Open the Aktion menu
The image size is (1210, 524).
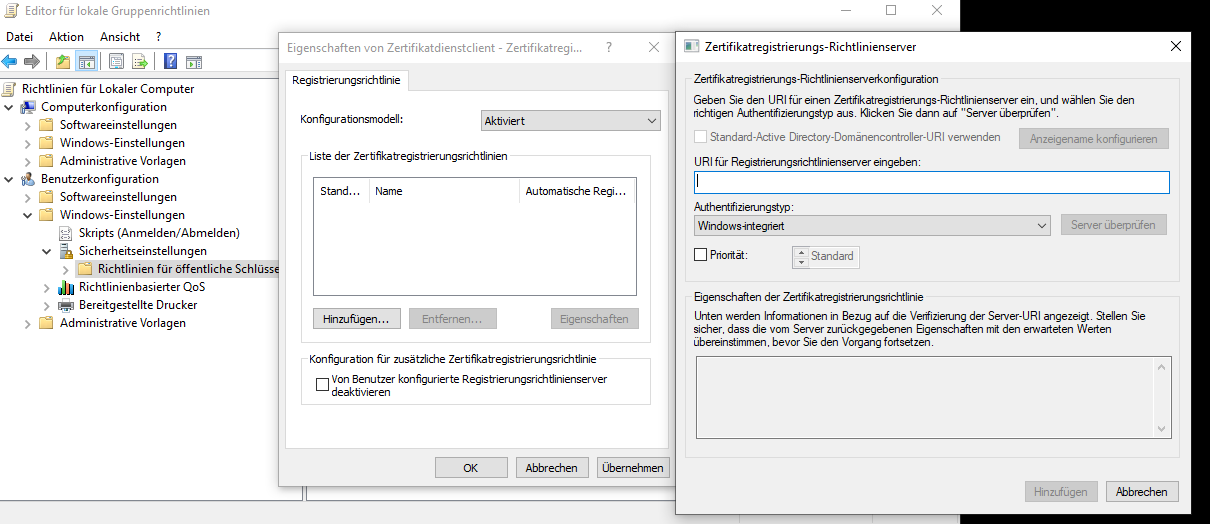click(66, 37)
